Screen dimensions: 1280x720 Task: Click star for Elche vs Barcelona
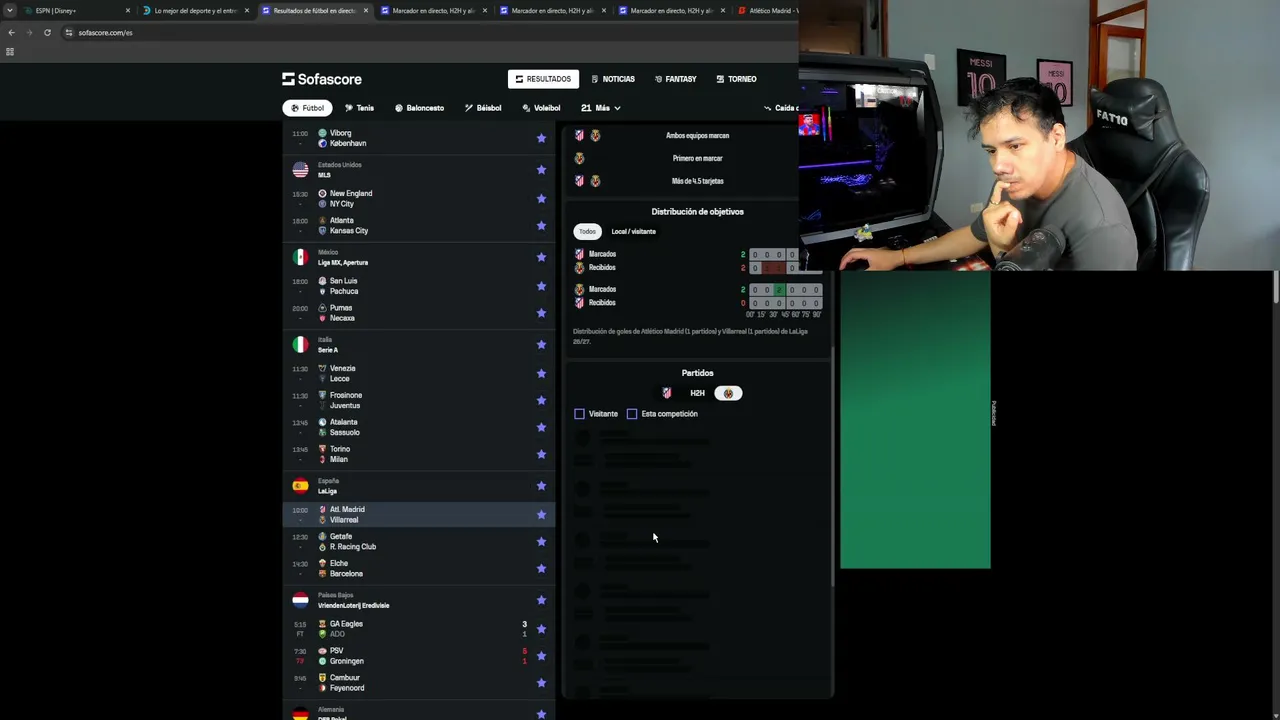pos(541,569)
